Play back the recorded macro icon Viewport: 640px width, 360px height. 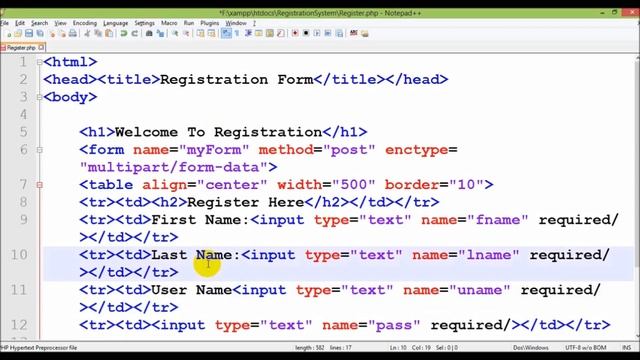[317, 33]
